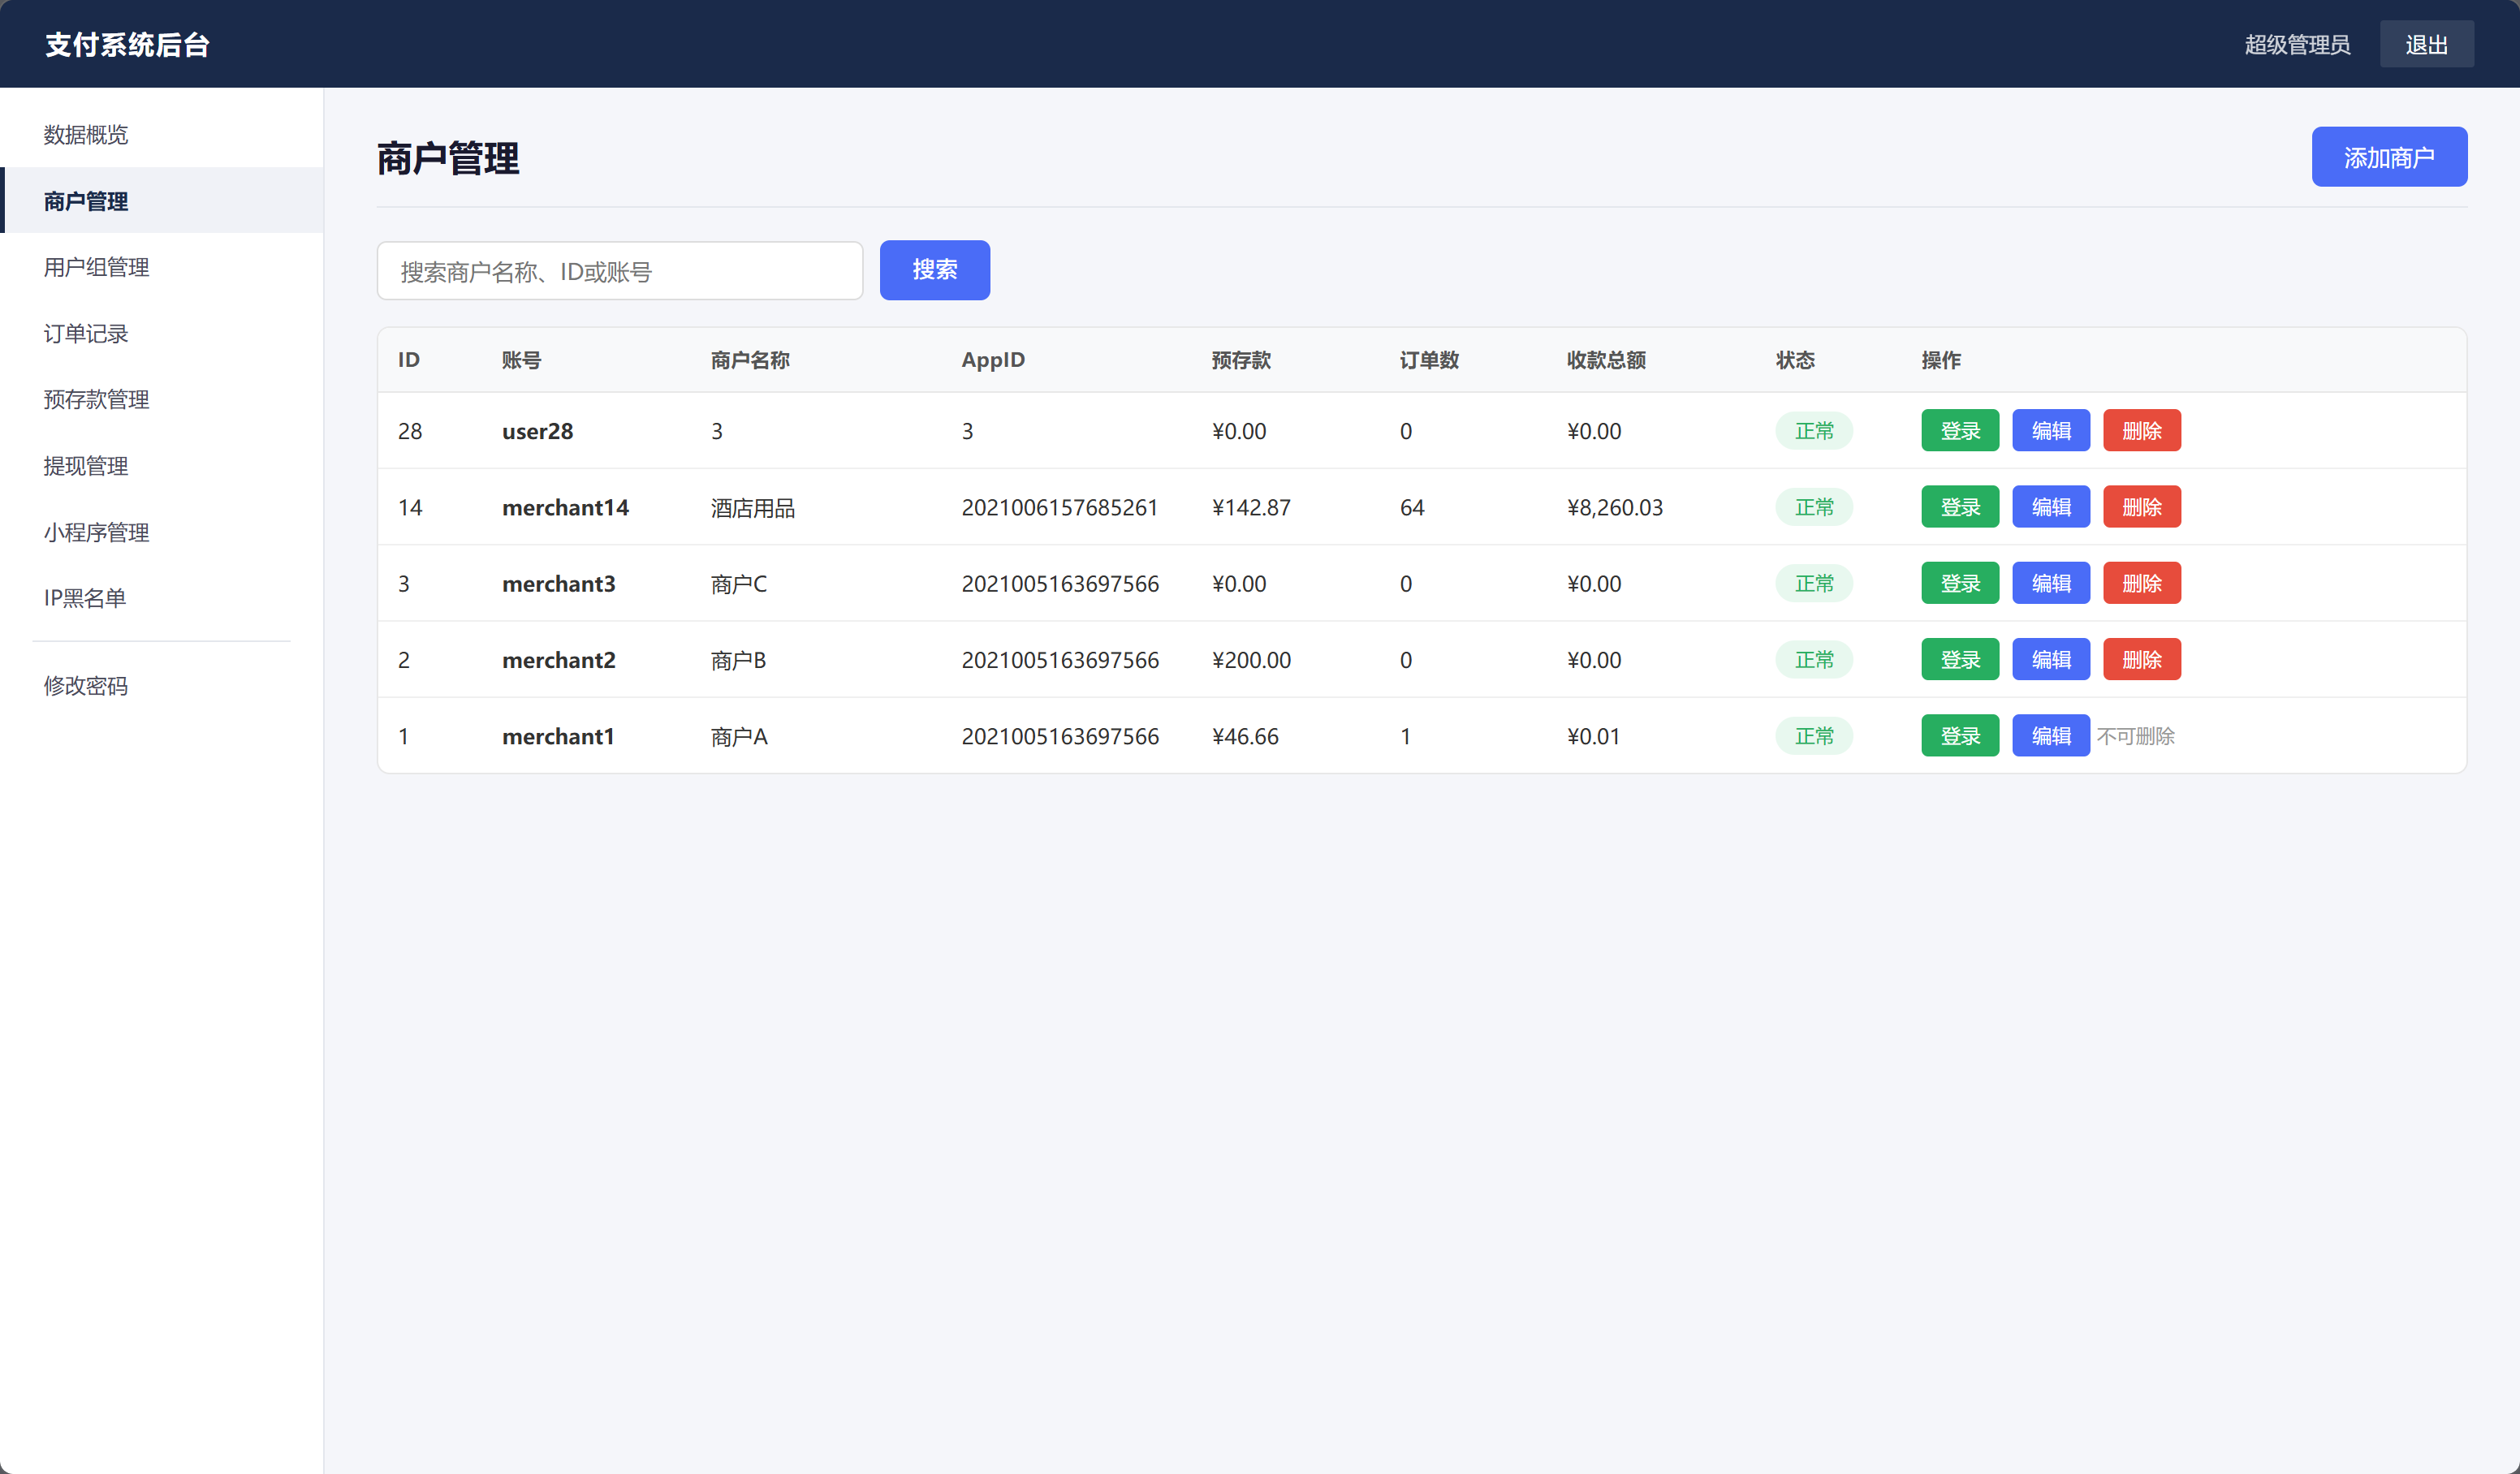Click the 账号 column header
Image resolution: width=2520 pixels, height=1474 pixels.
point(521,360)
